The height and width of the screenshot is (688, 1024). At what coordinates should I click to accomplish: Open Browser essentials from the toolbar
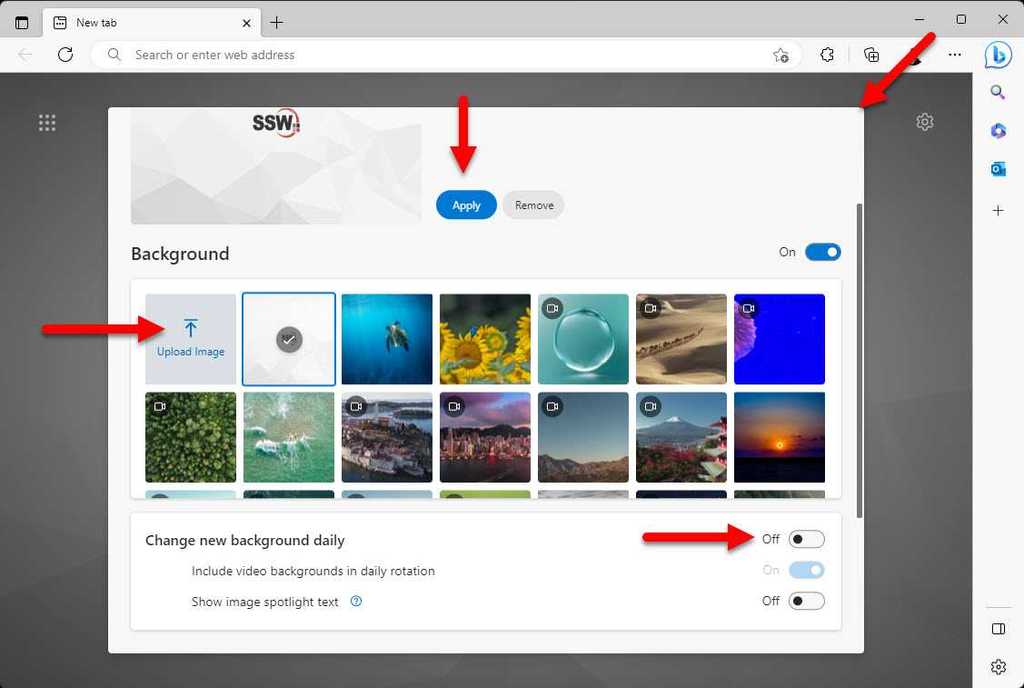(827, 55)
